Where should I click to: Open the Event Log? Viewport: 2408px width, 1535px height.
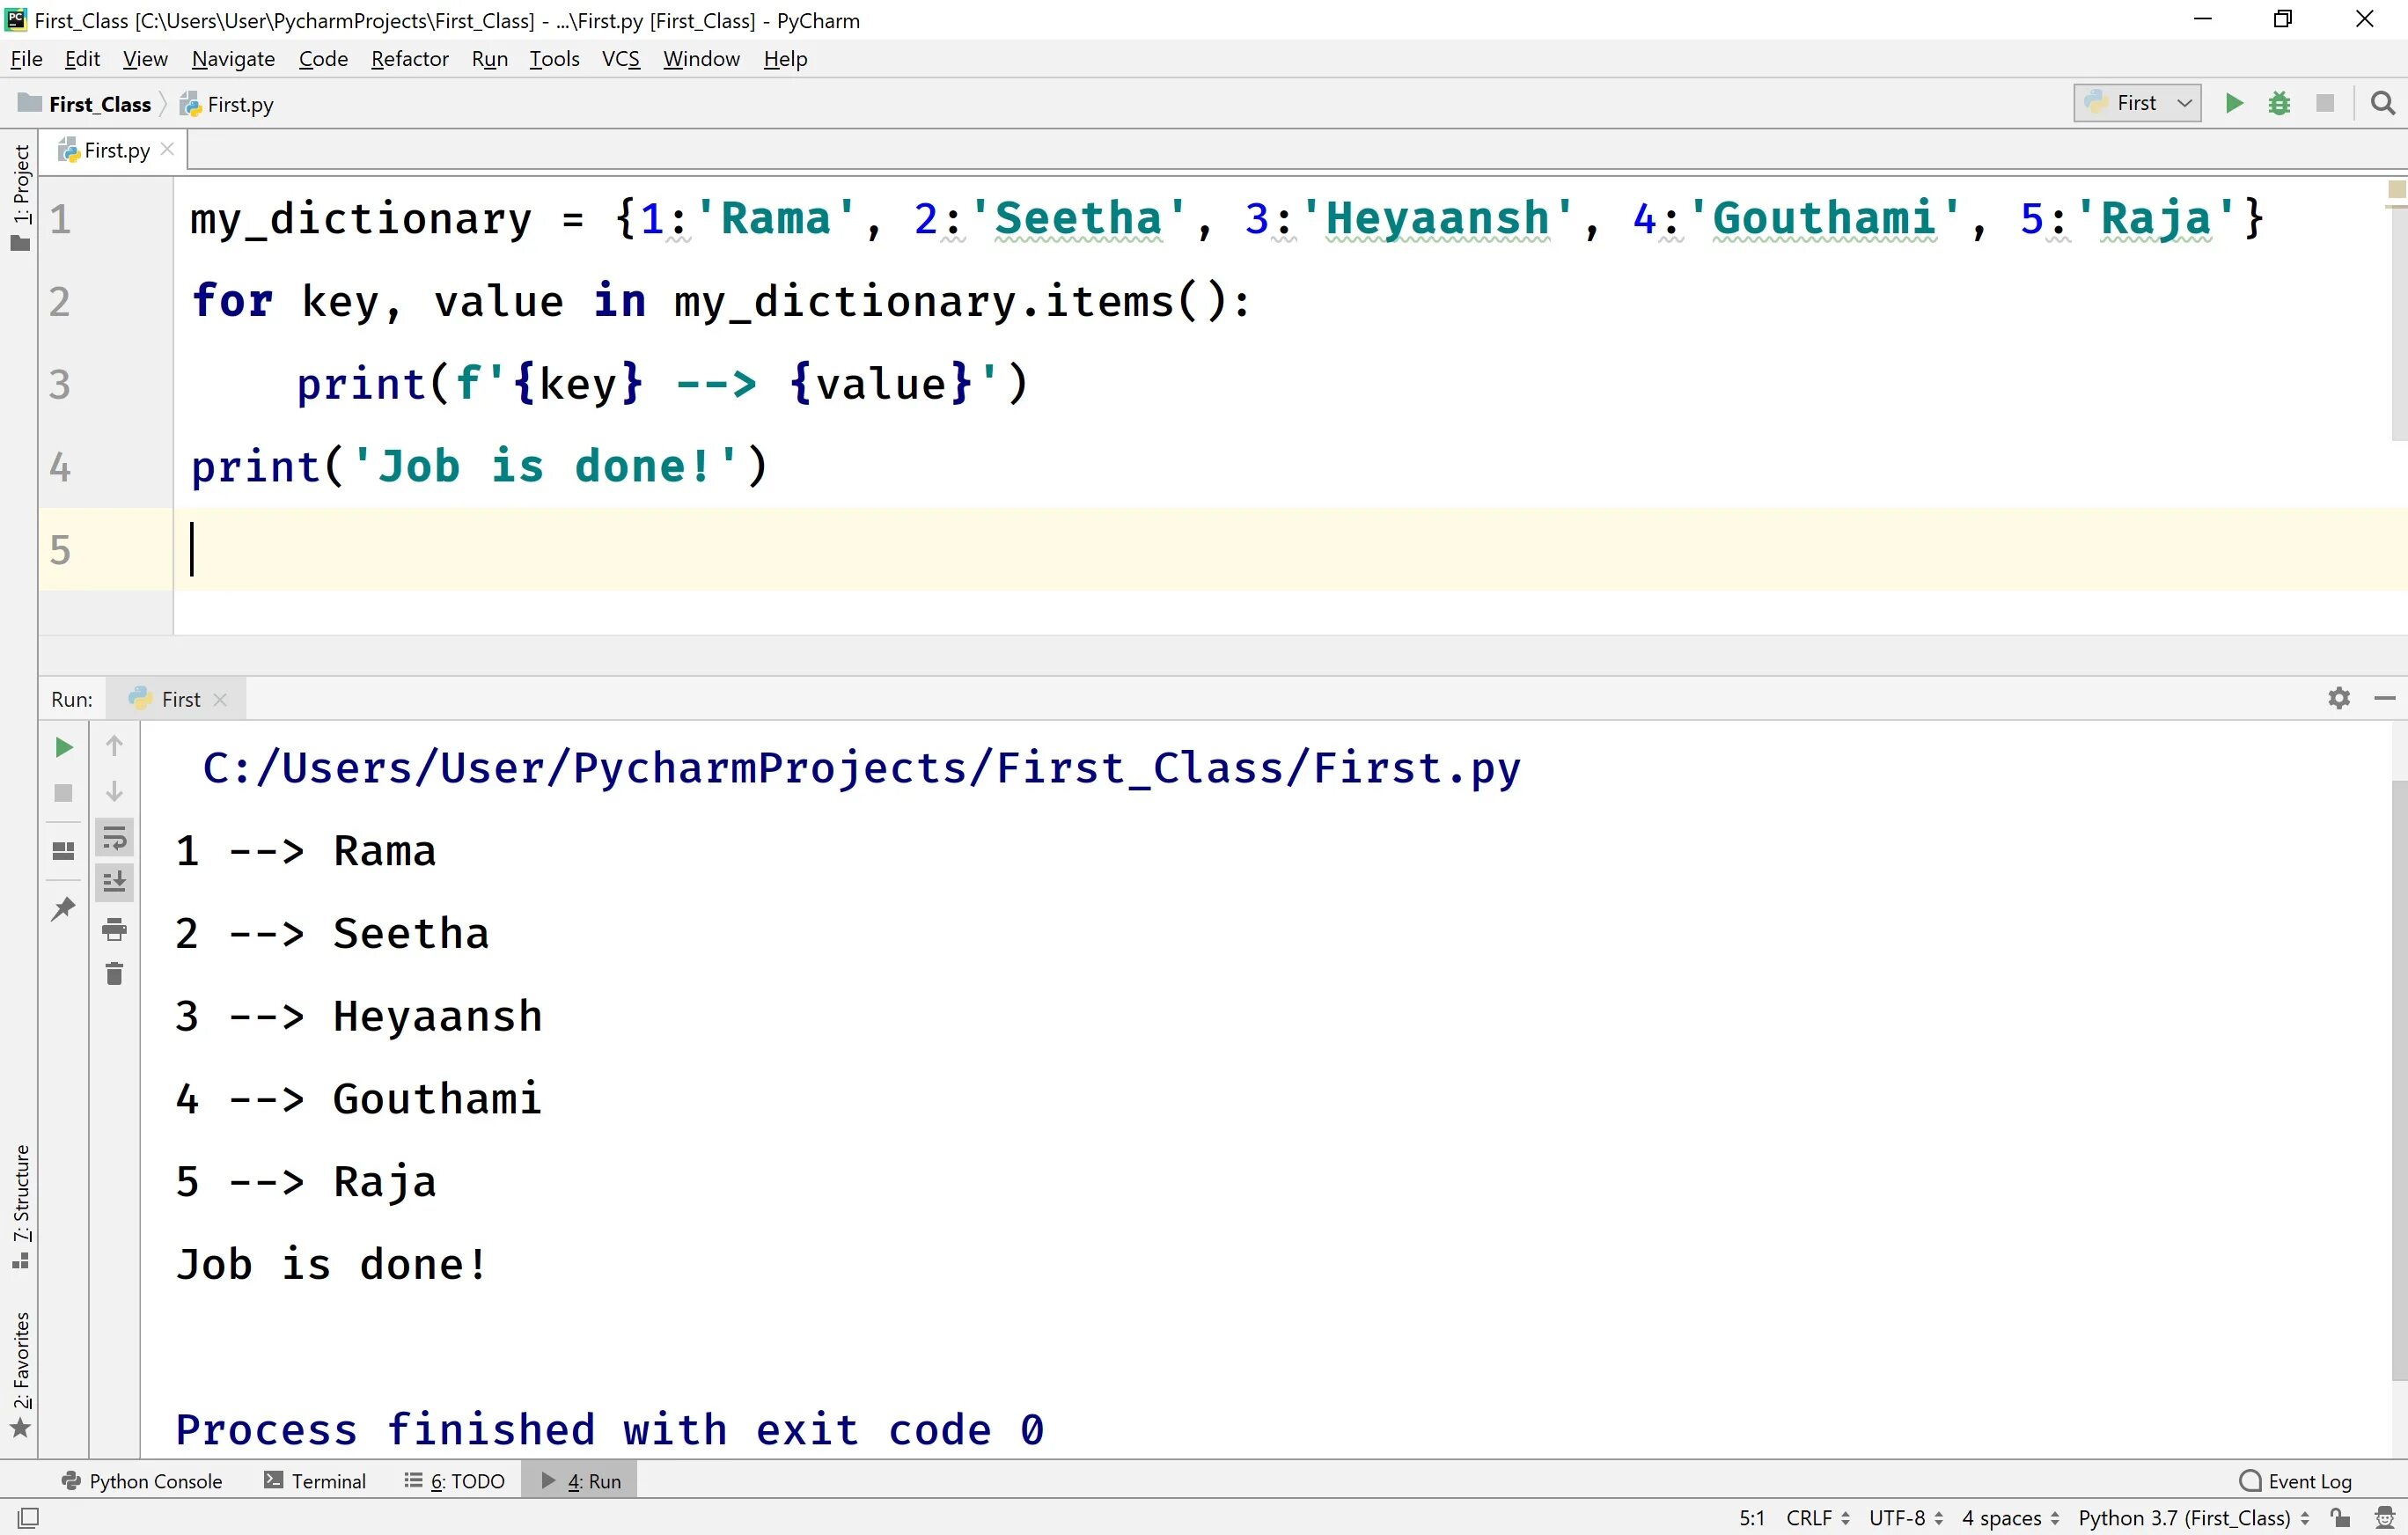click(2297, 1481)
